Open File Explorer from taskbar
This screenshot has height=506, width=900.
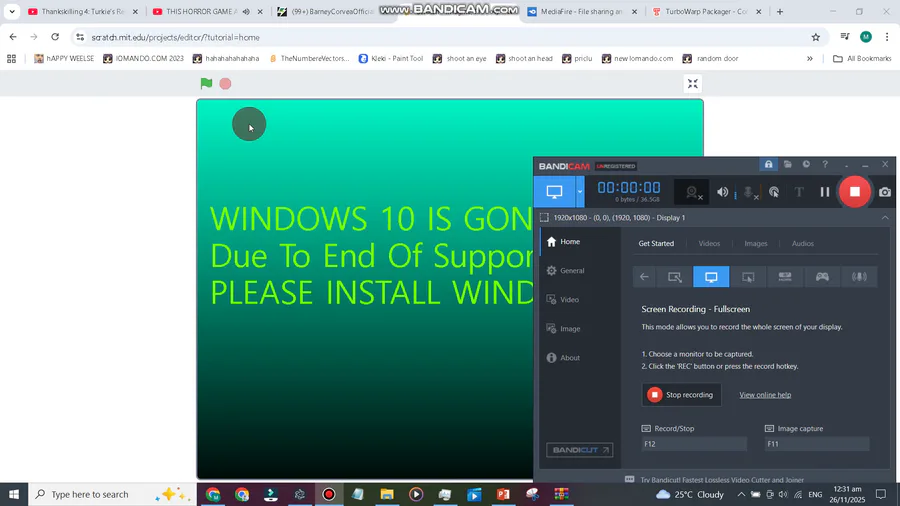pos(387,494)
